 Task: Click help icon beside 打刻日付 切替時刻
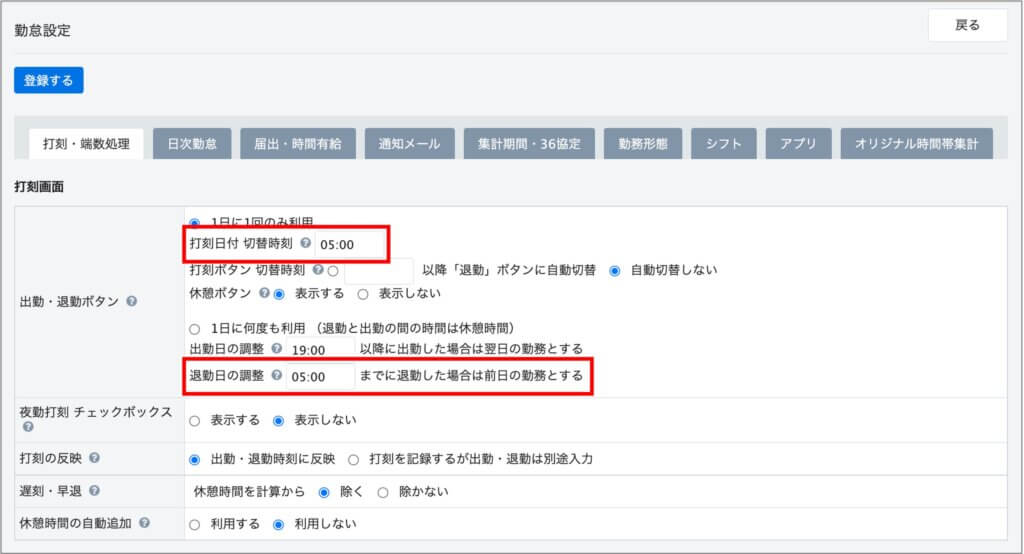[x=305, y=243]
